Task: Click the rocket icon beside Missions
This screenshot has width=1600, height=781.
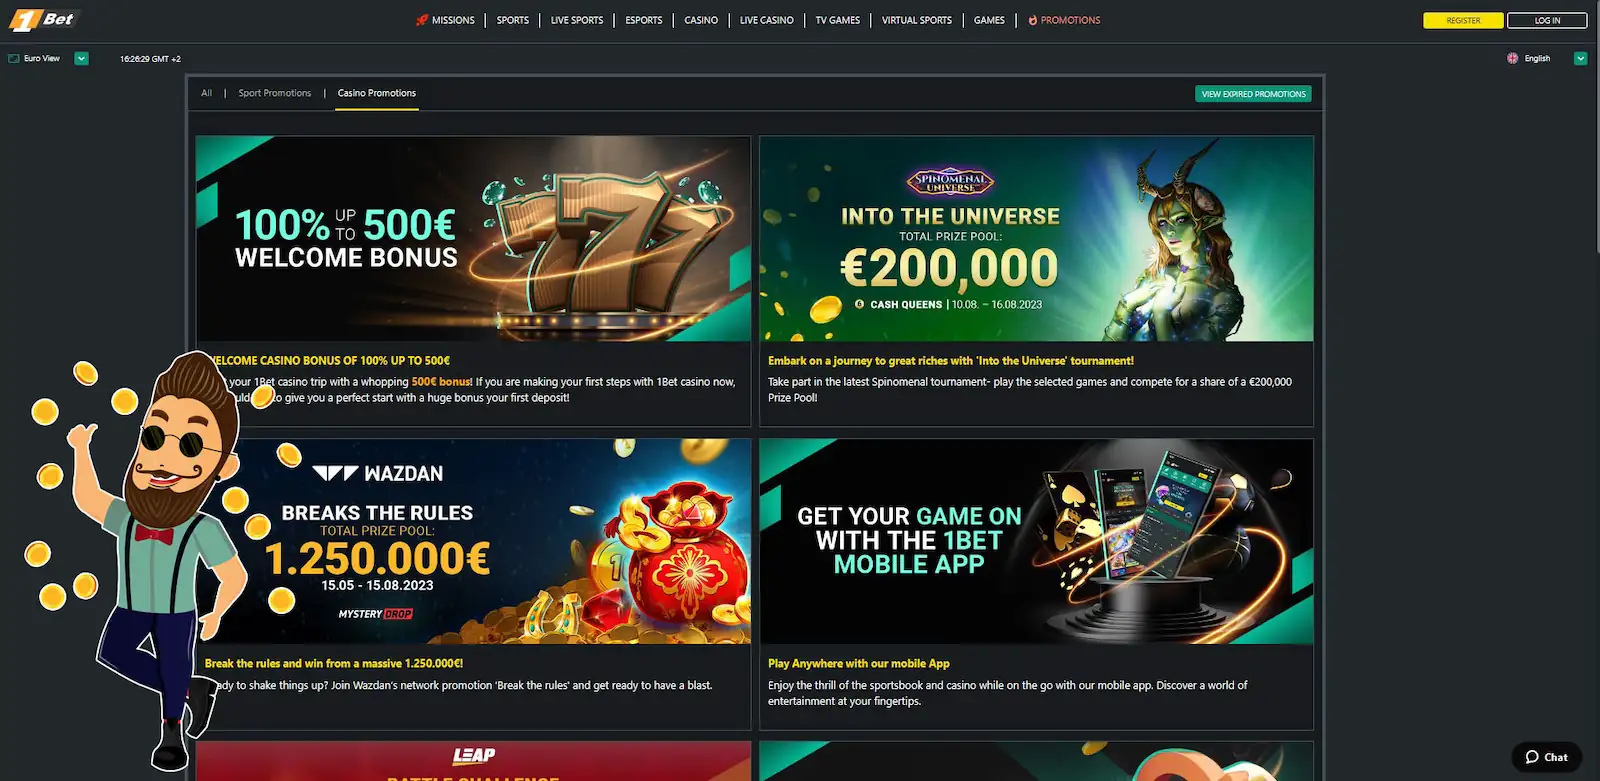Action: click(x=422, y=20)
